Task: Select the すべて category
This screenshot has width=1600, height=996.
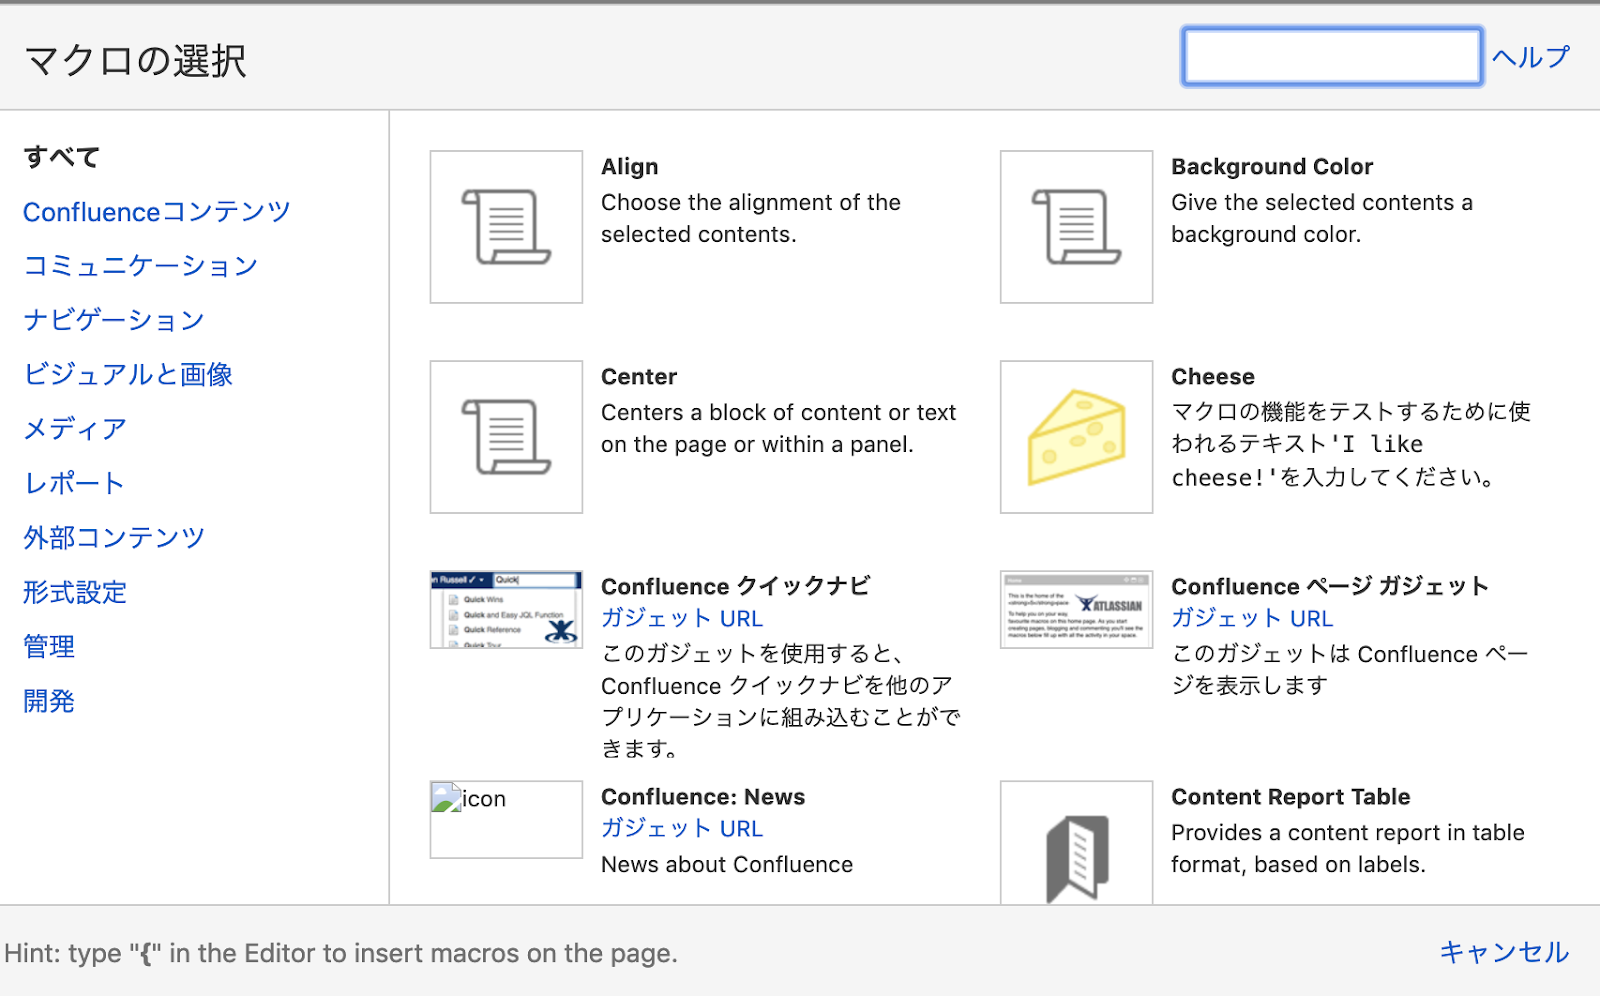Action: point(62,157)
